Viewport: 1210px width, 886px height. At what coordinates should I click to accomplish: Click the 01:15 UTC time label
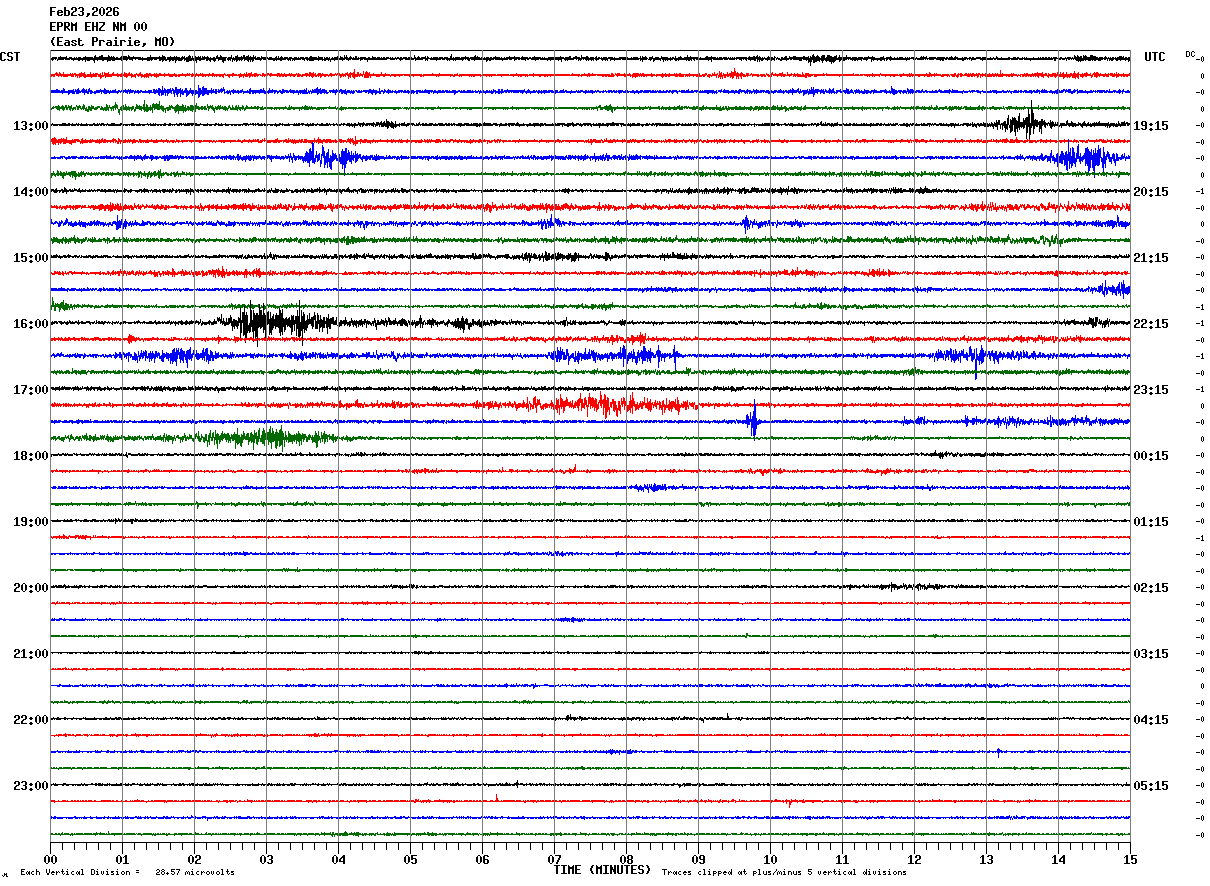[x=1151, y=522]
